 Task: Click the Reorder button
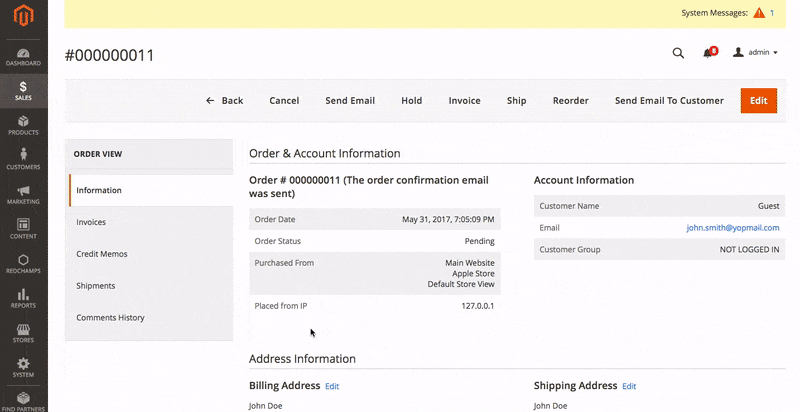(x=570, y=100)
